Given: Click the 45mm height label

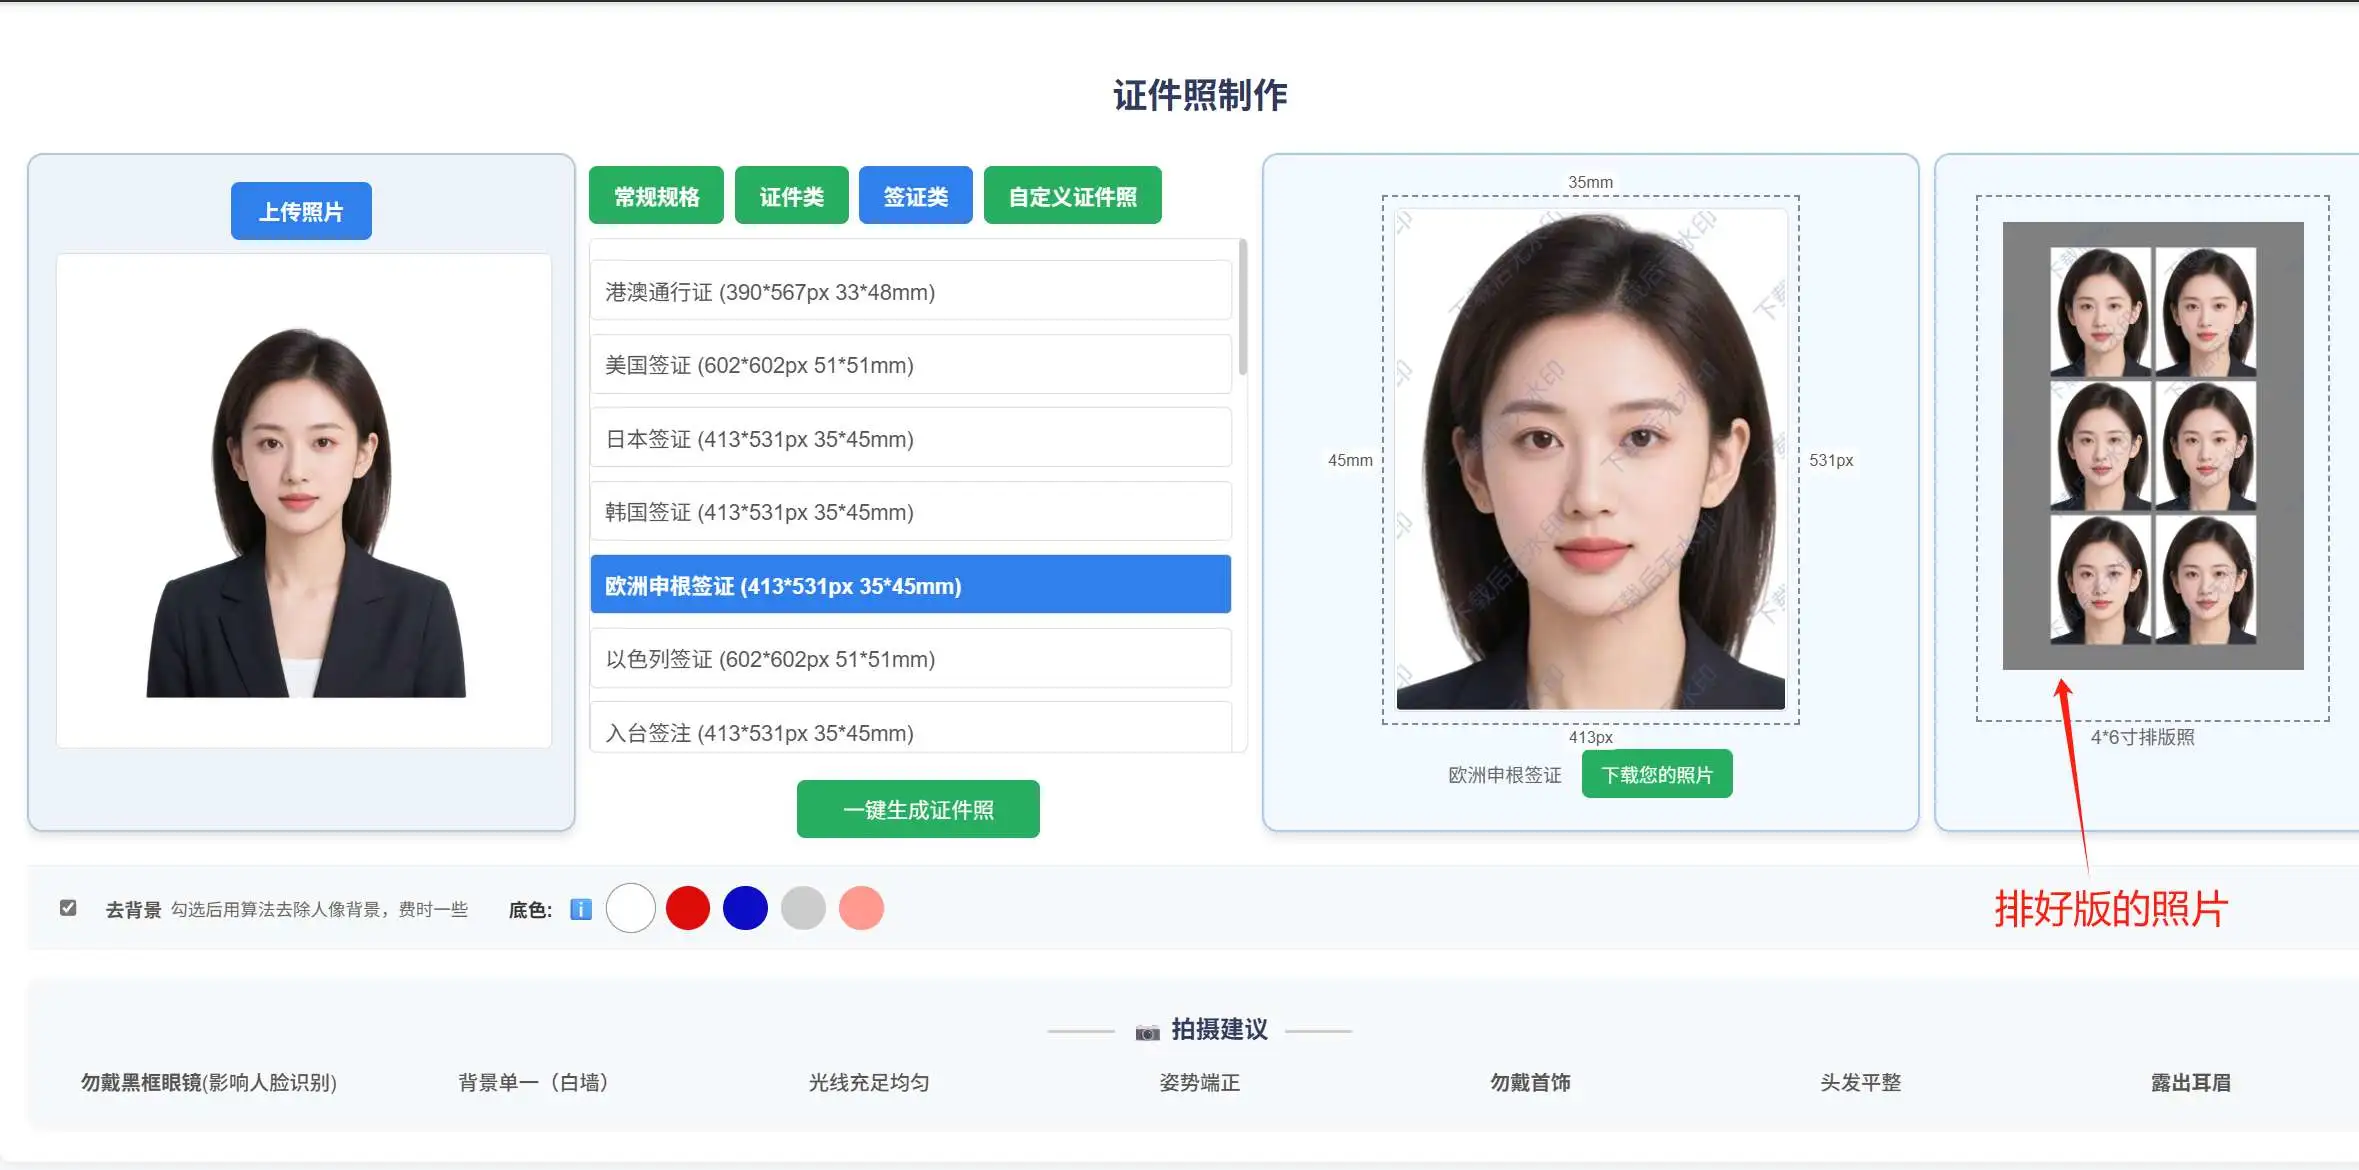Looking at the screenshot, I should click(x=1350, y=460).
